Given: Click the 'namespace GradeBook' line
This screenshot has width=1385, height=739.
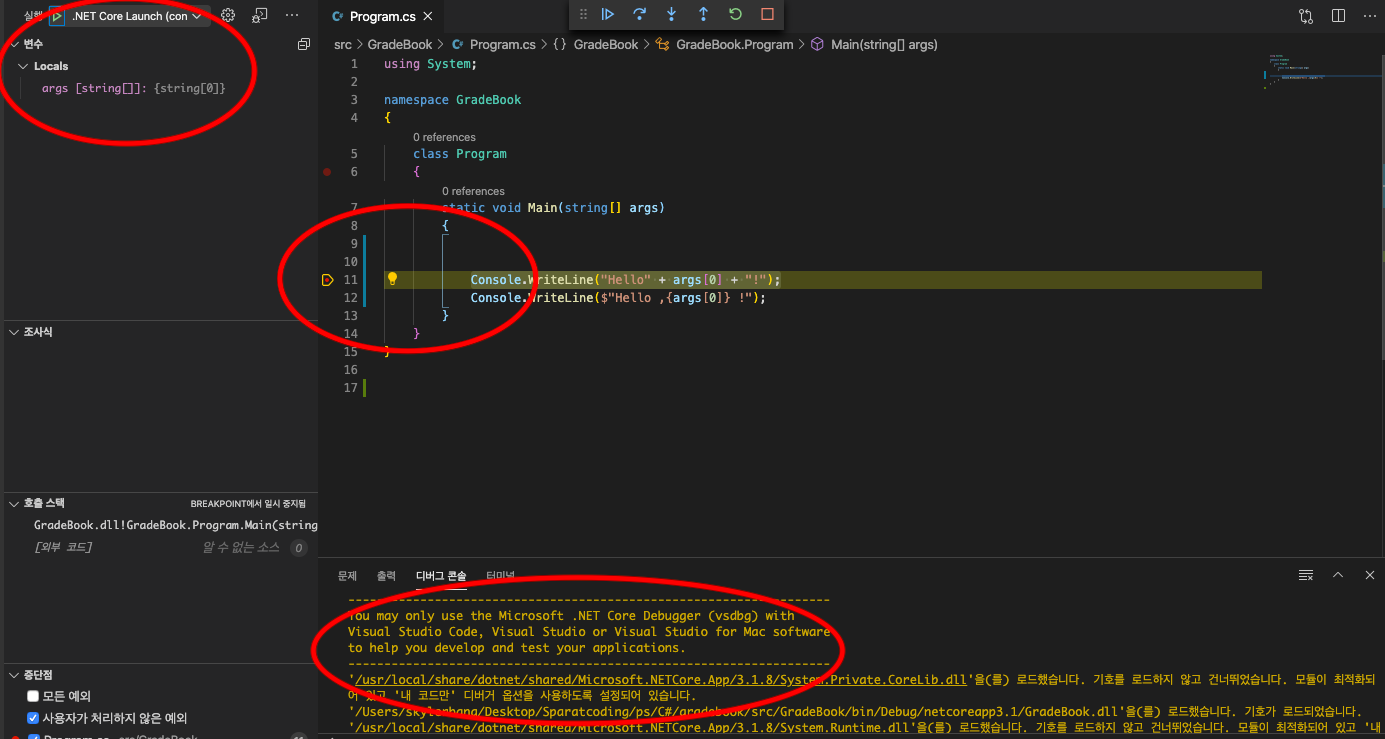Looking at the screenshot, I should [452, 100].
